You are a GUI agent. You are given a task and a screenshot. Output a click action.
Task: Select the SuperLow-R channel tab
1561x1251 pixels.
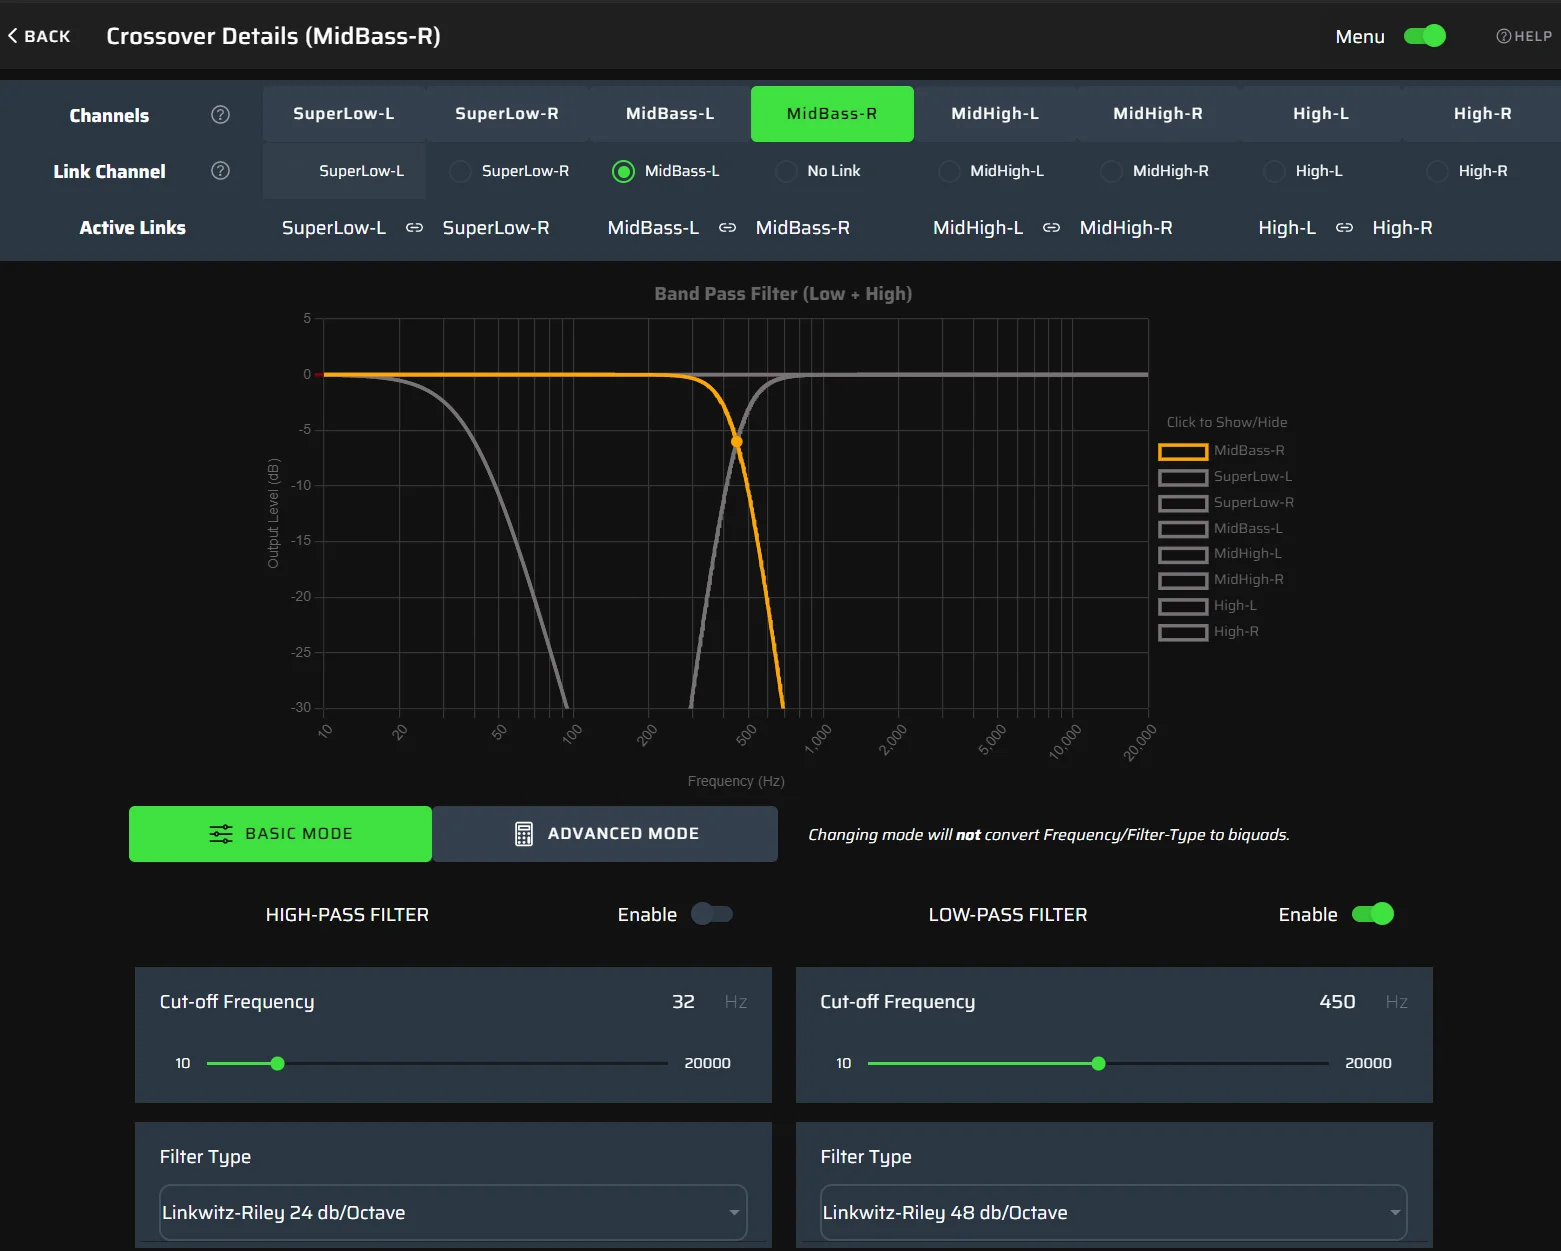(x=507, y=114)
